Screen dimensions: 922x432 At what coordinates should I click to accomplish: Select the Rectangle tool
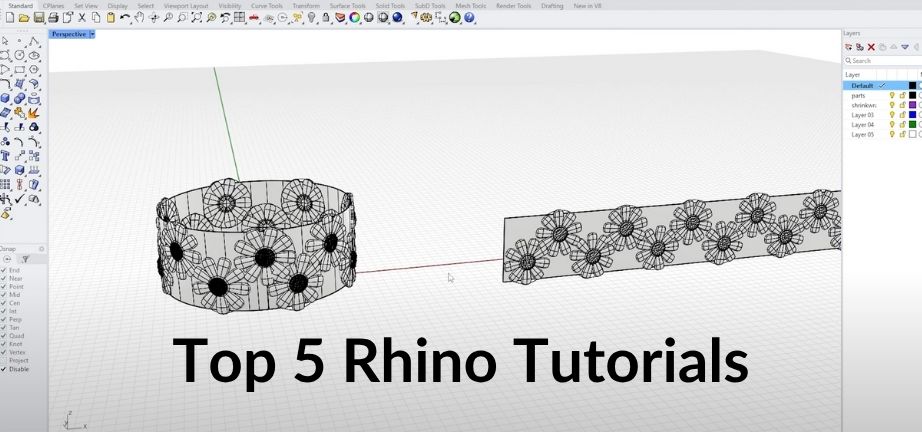19,70
